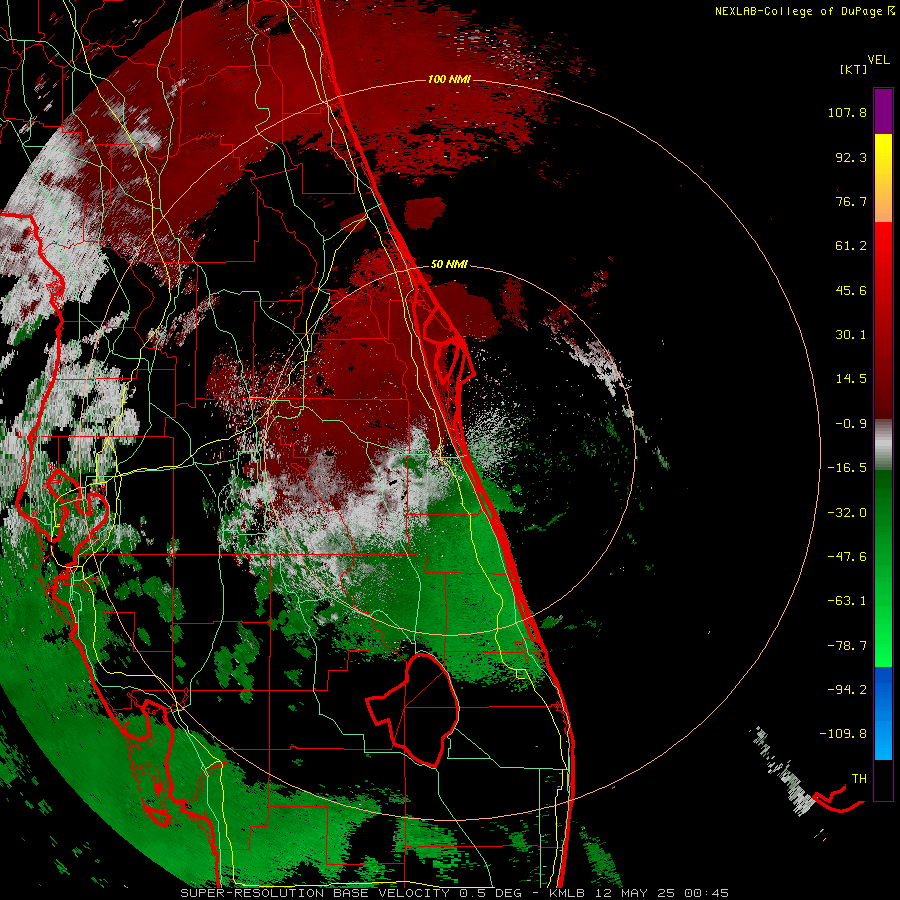Screen dimensions: 900x900
Task: Click the 14.5 velocity scale value
Action: (x=851, y=379)
